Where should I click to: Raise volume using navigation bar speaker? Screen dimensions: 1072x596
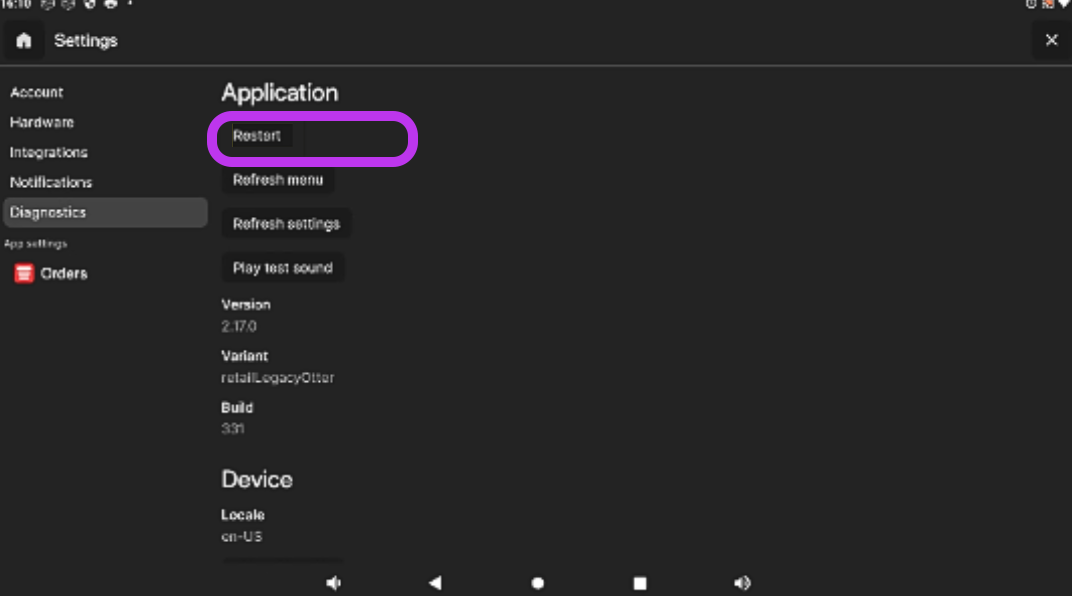[x=742, y=583]
